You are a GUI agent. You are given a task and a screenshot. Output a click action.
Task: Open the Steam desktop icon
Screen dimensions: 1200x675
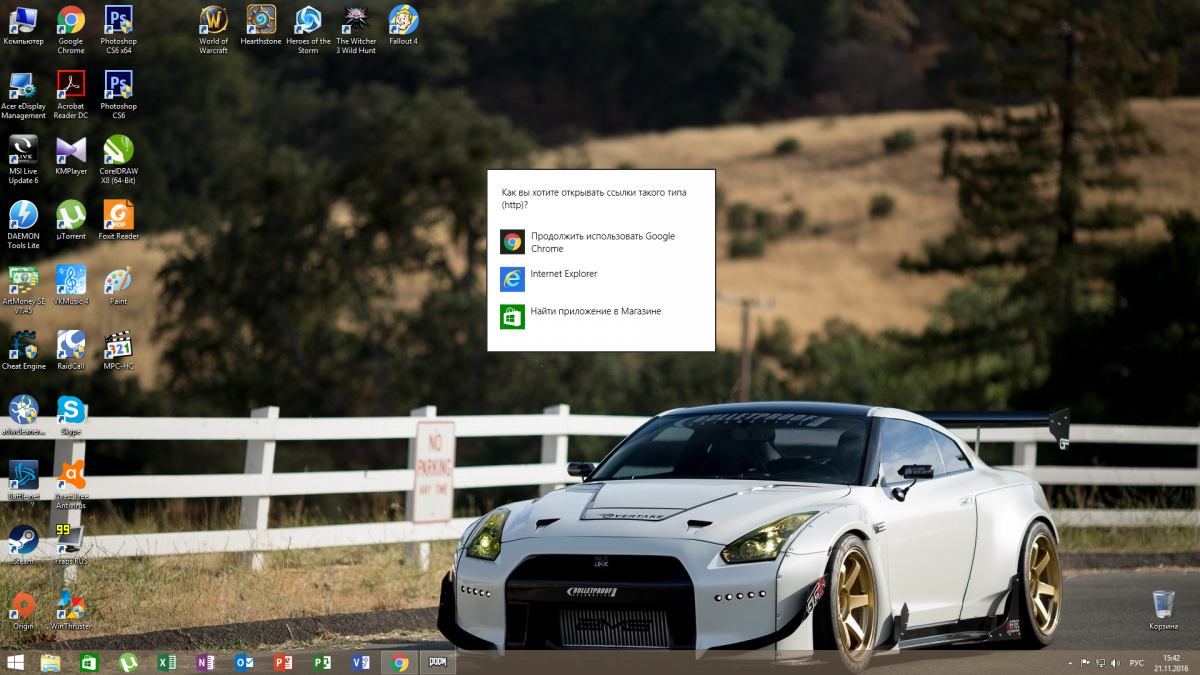[x=22, y=541]
